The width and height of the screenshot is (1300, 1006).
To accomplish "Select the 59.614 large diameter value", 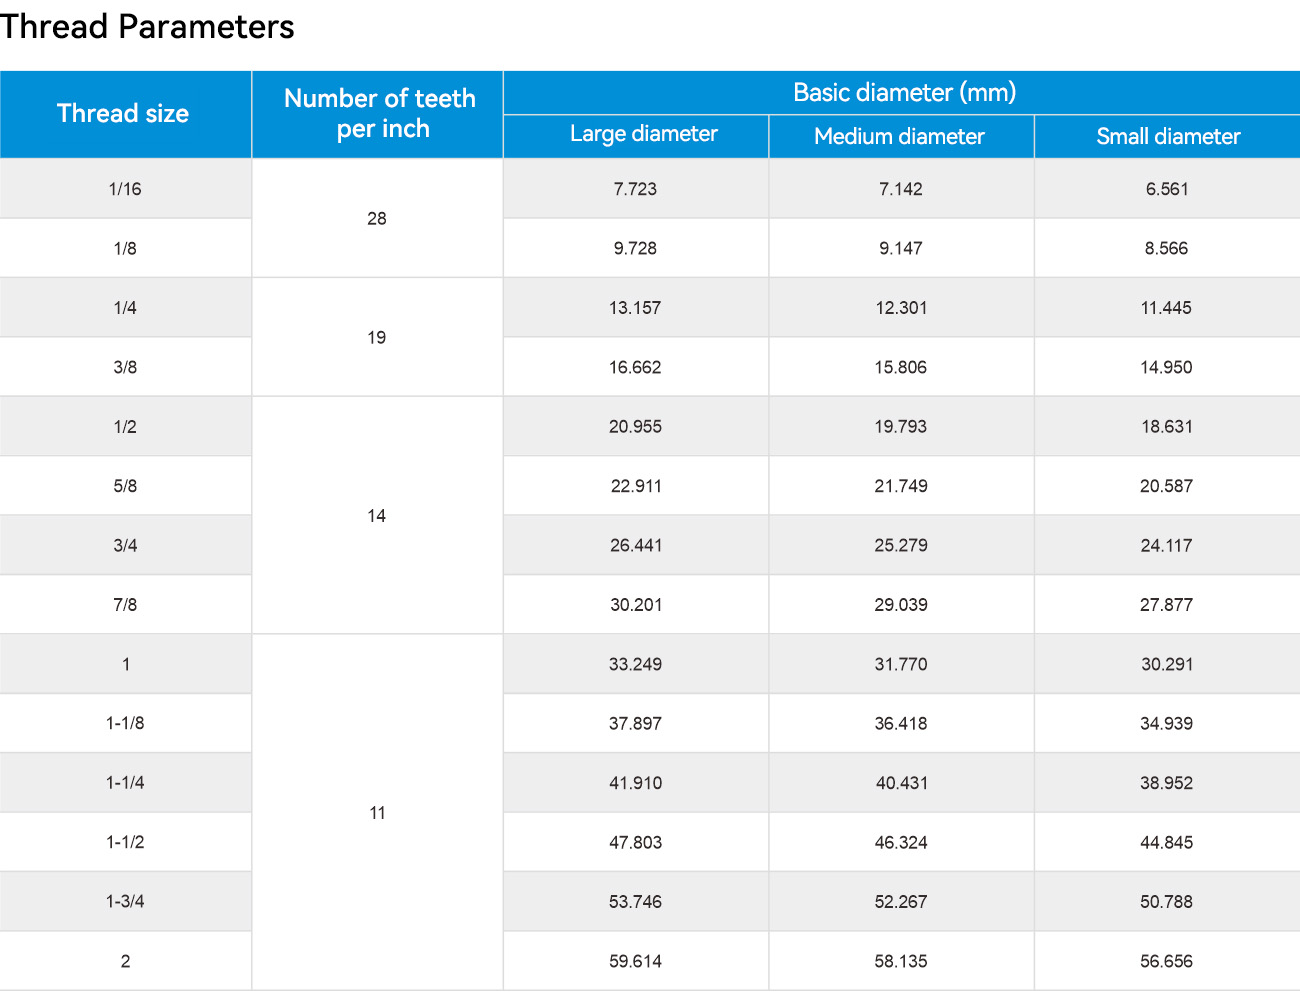I will (636, 961).
